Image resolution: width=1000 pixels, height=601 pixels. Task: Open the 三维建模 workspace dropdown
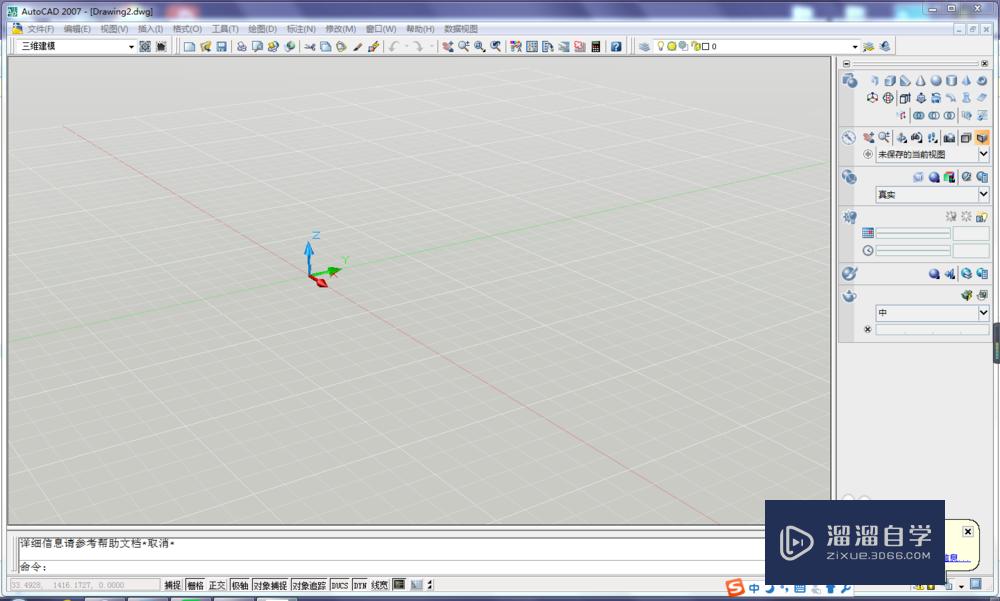132,46
